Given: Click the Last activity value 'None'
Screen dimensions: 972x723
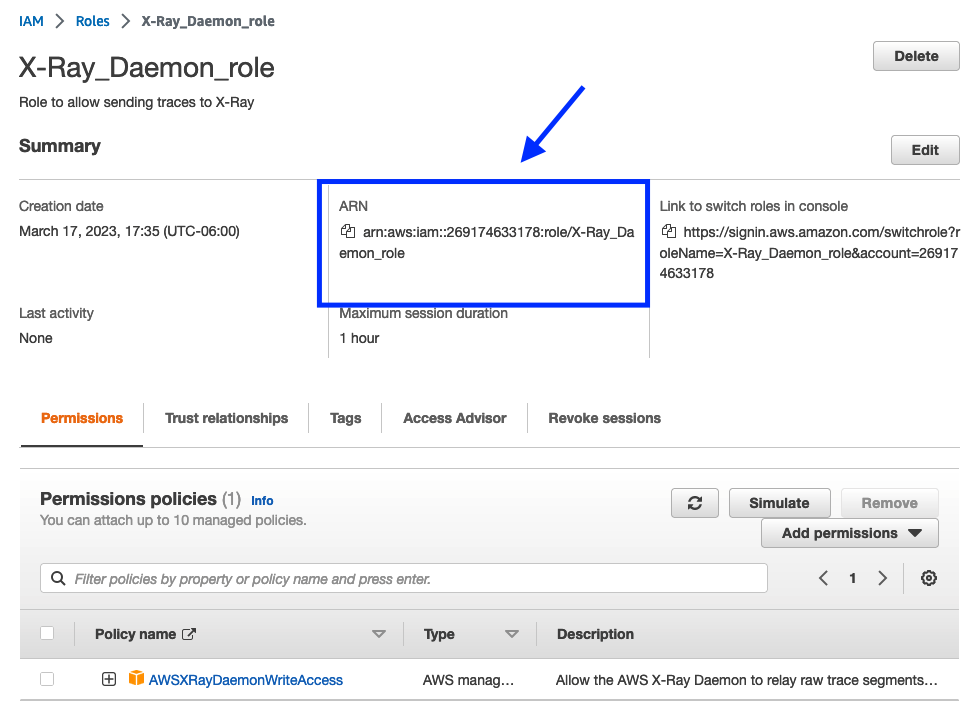Looking at the screenshot, I should coord(35,338).
